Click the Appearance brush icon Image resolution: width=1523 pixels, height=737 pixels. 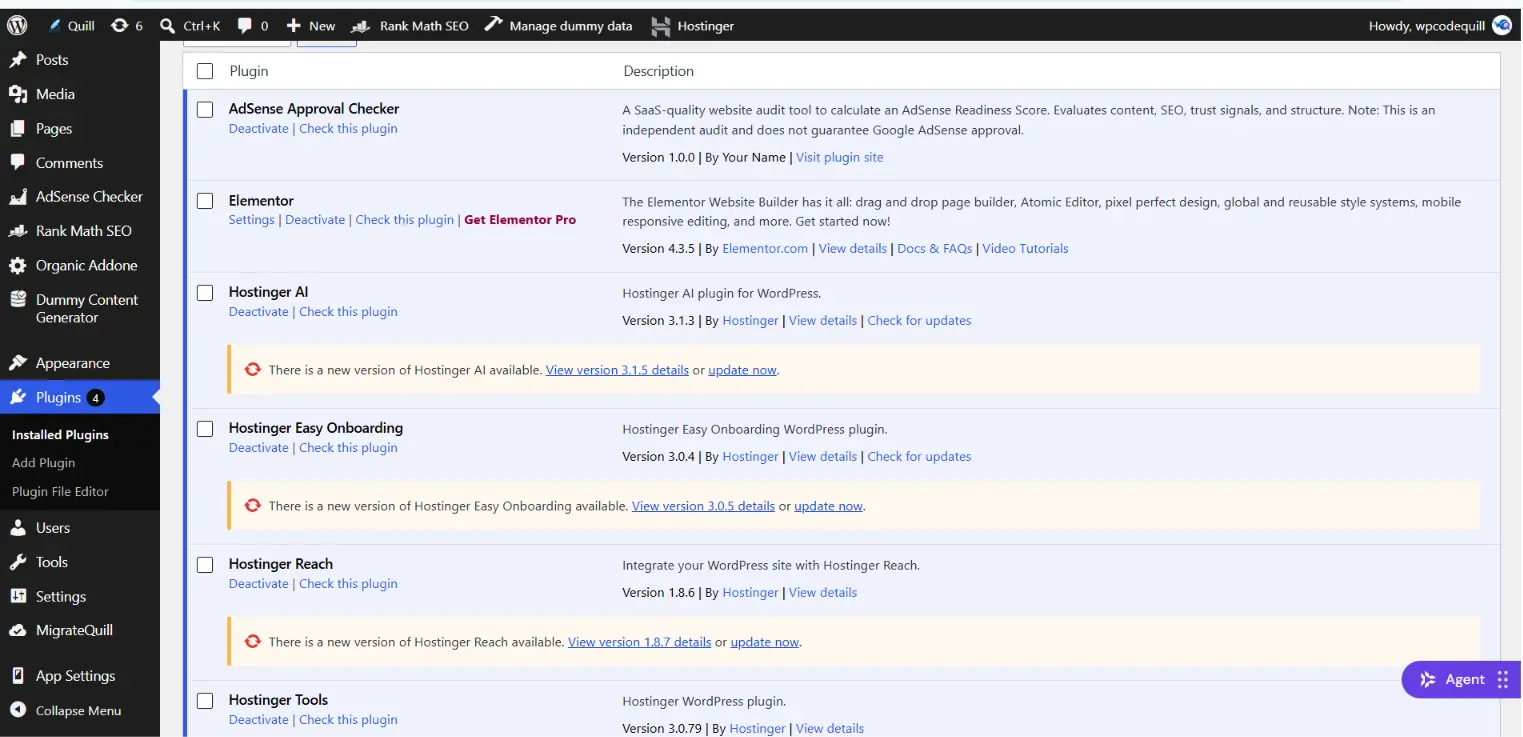pyautogui.click(x=18, y=363)
